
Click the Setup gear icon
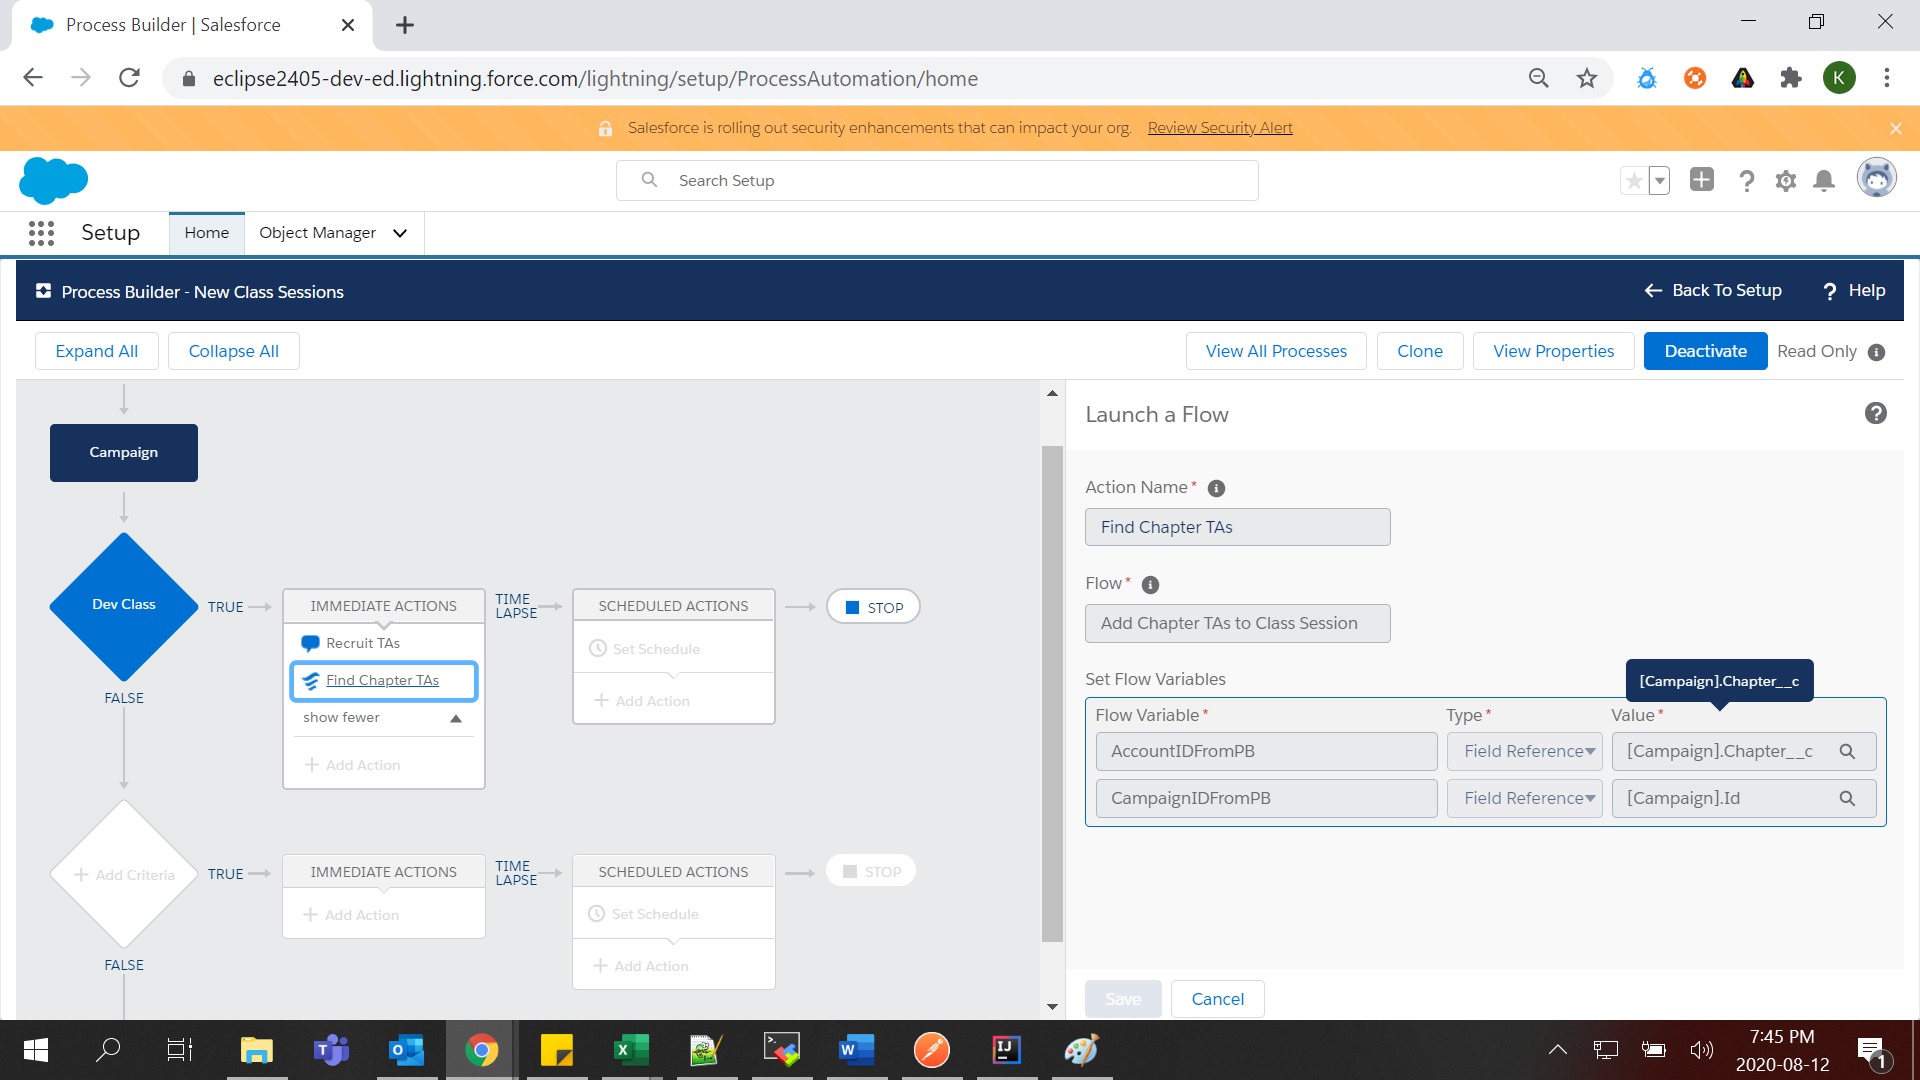tap(1785, 181)
